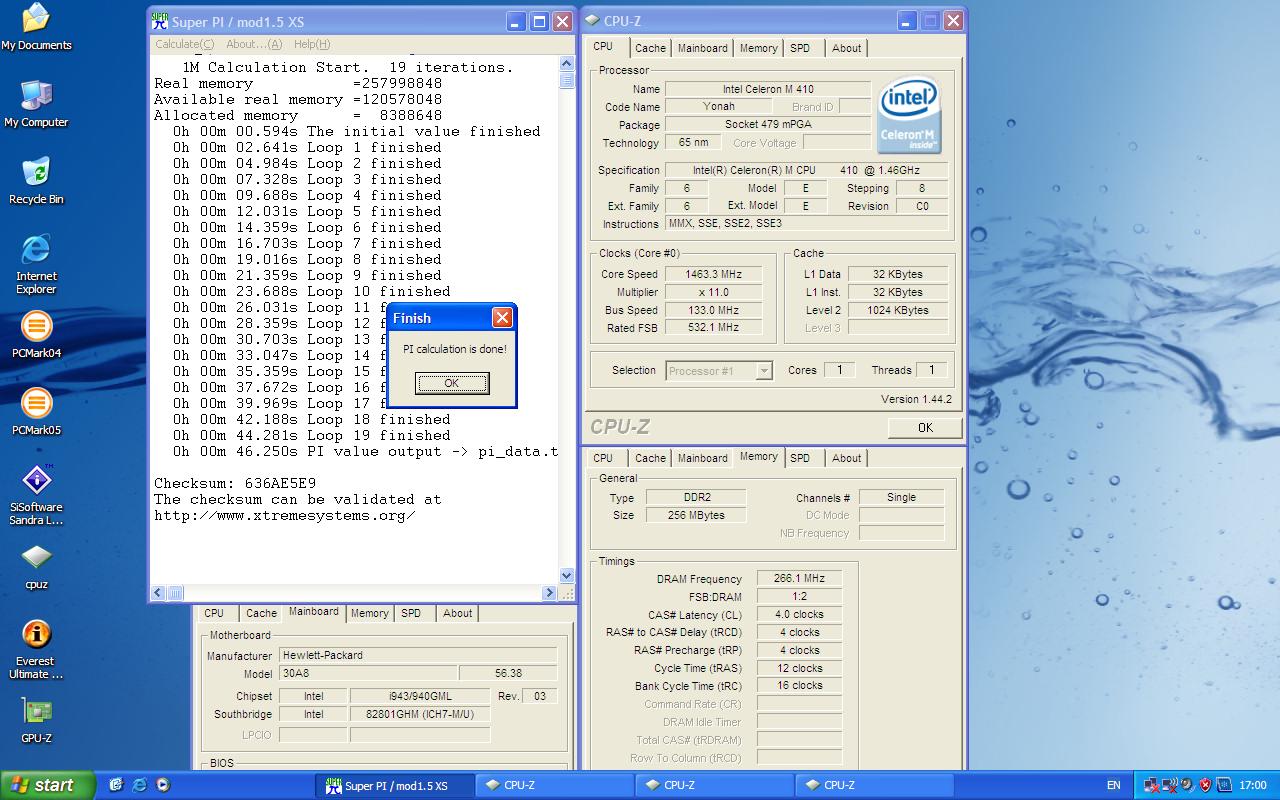Open the Help menu in Super PI
1280x800 pixels.
[x=312, y=44]
